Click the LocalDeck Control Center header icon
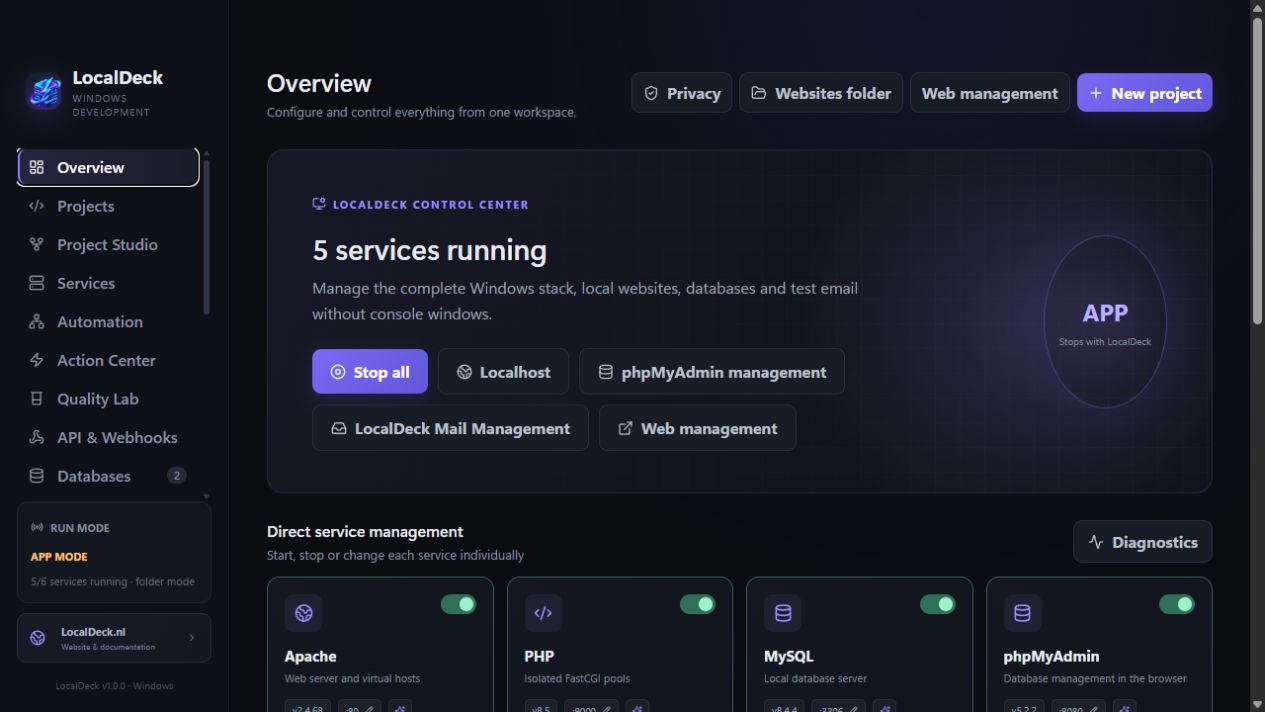Image resolution: width=1265 pixels, height=712 pixels. point(319,204)
